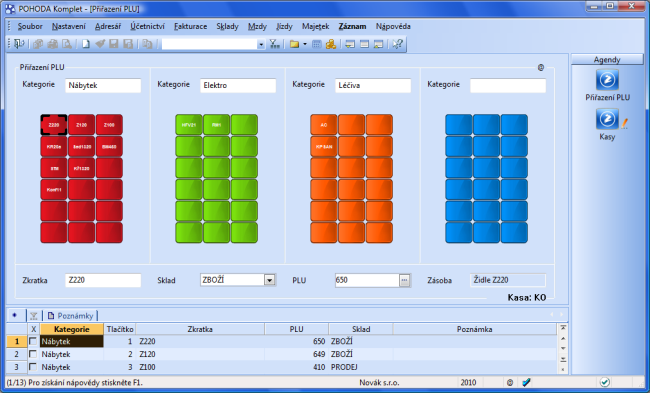Switch to the Poznámky tab
650x393 pixels.
(70, 315)
